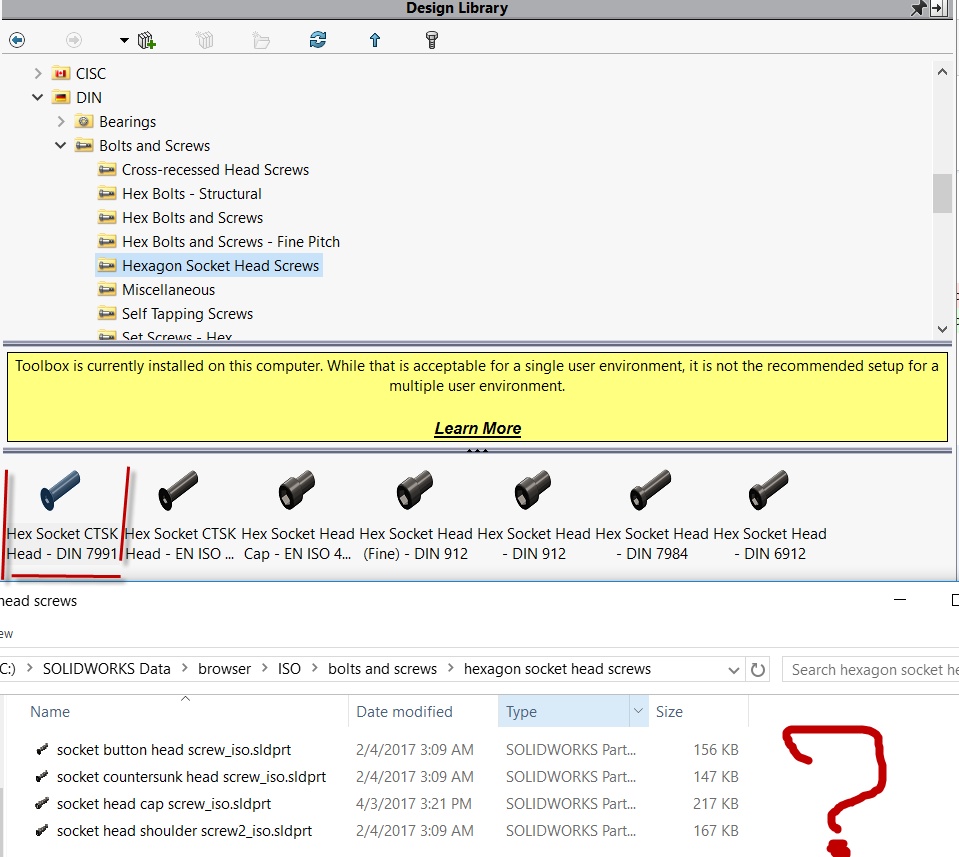Click the socket head cap screw file icon
The image size is (959, 857).
pos(42,803)
